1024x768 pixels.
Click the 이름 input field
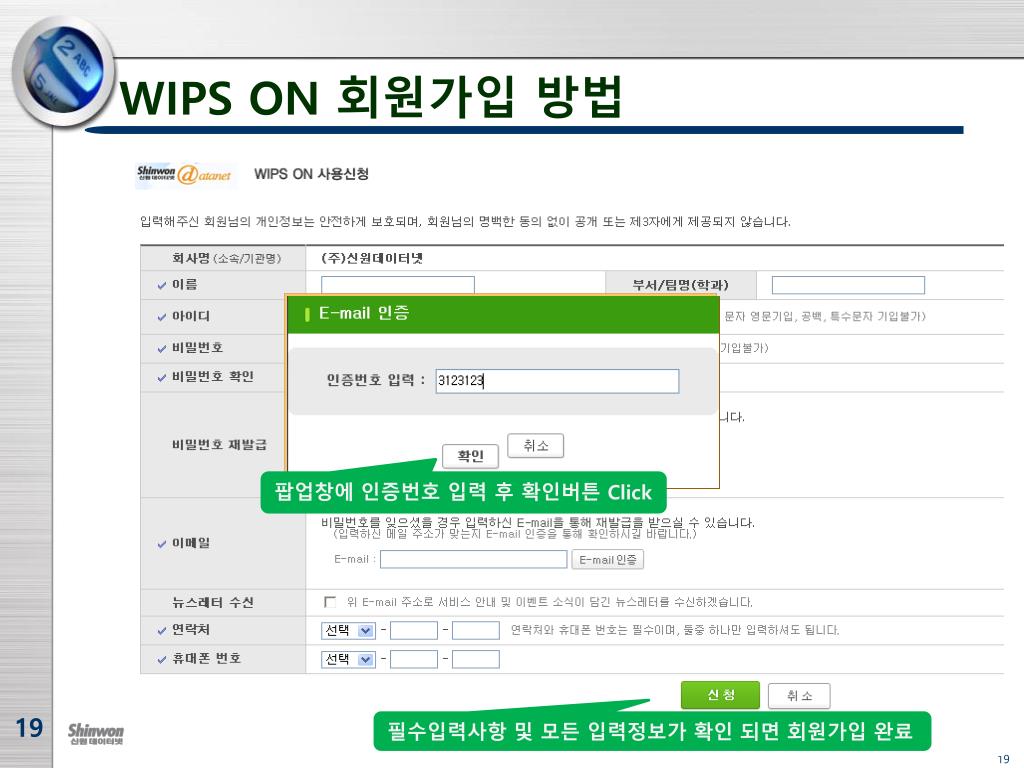coord(398,285)
